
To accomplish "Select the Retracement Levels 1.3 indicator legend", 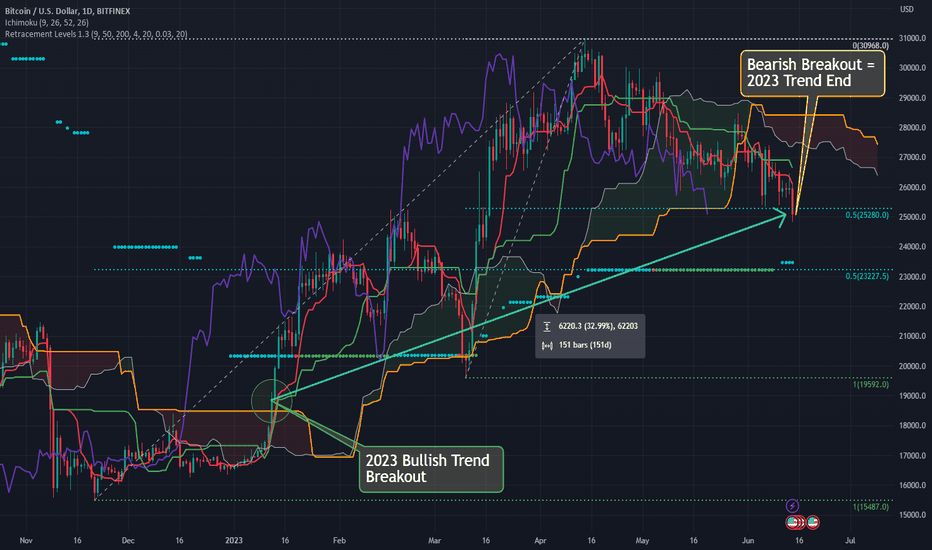I will pyautogui.click(x=96, y=34).
